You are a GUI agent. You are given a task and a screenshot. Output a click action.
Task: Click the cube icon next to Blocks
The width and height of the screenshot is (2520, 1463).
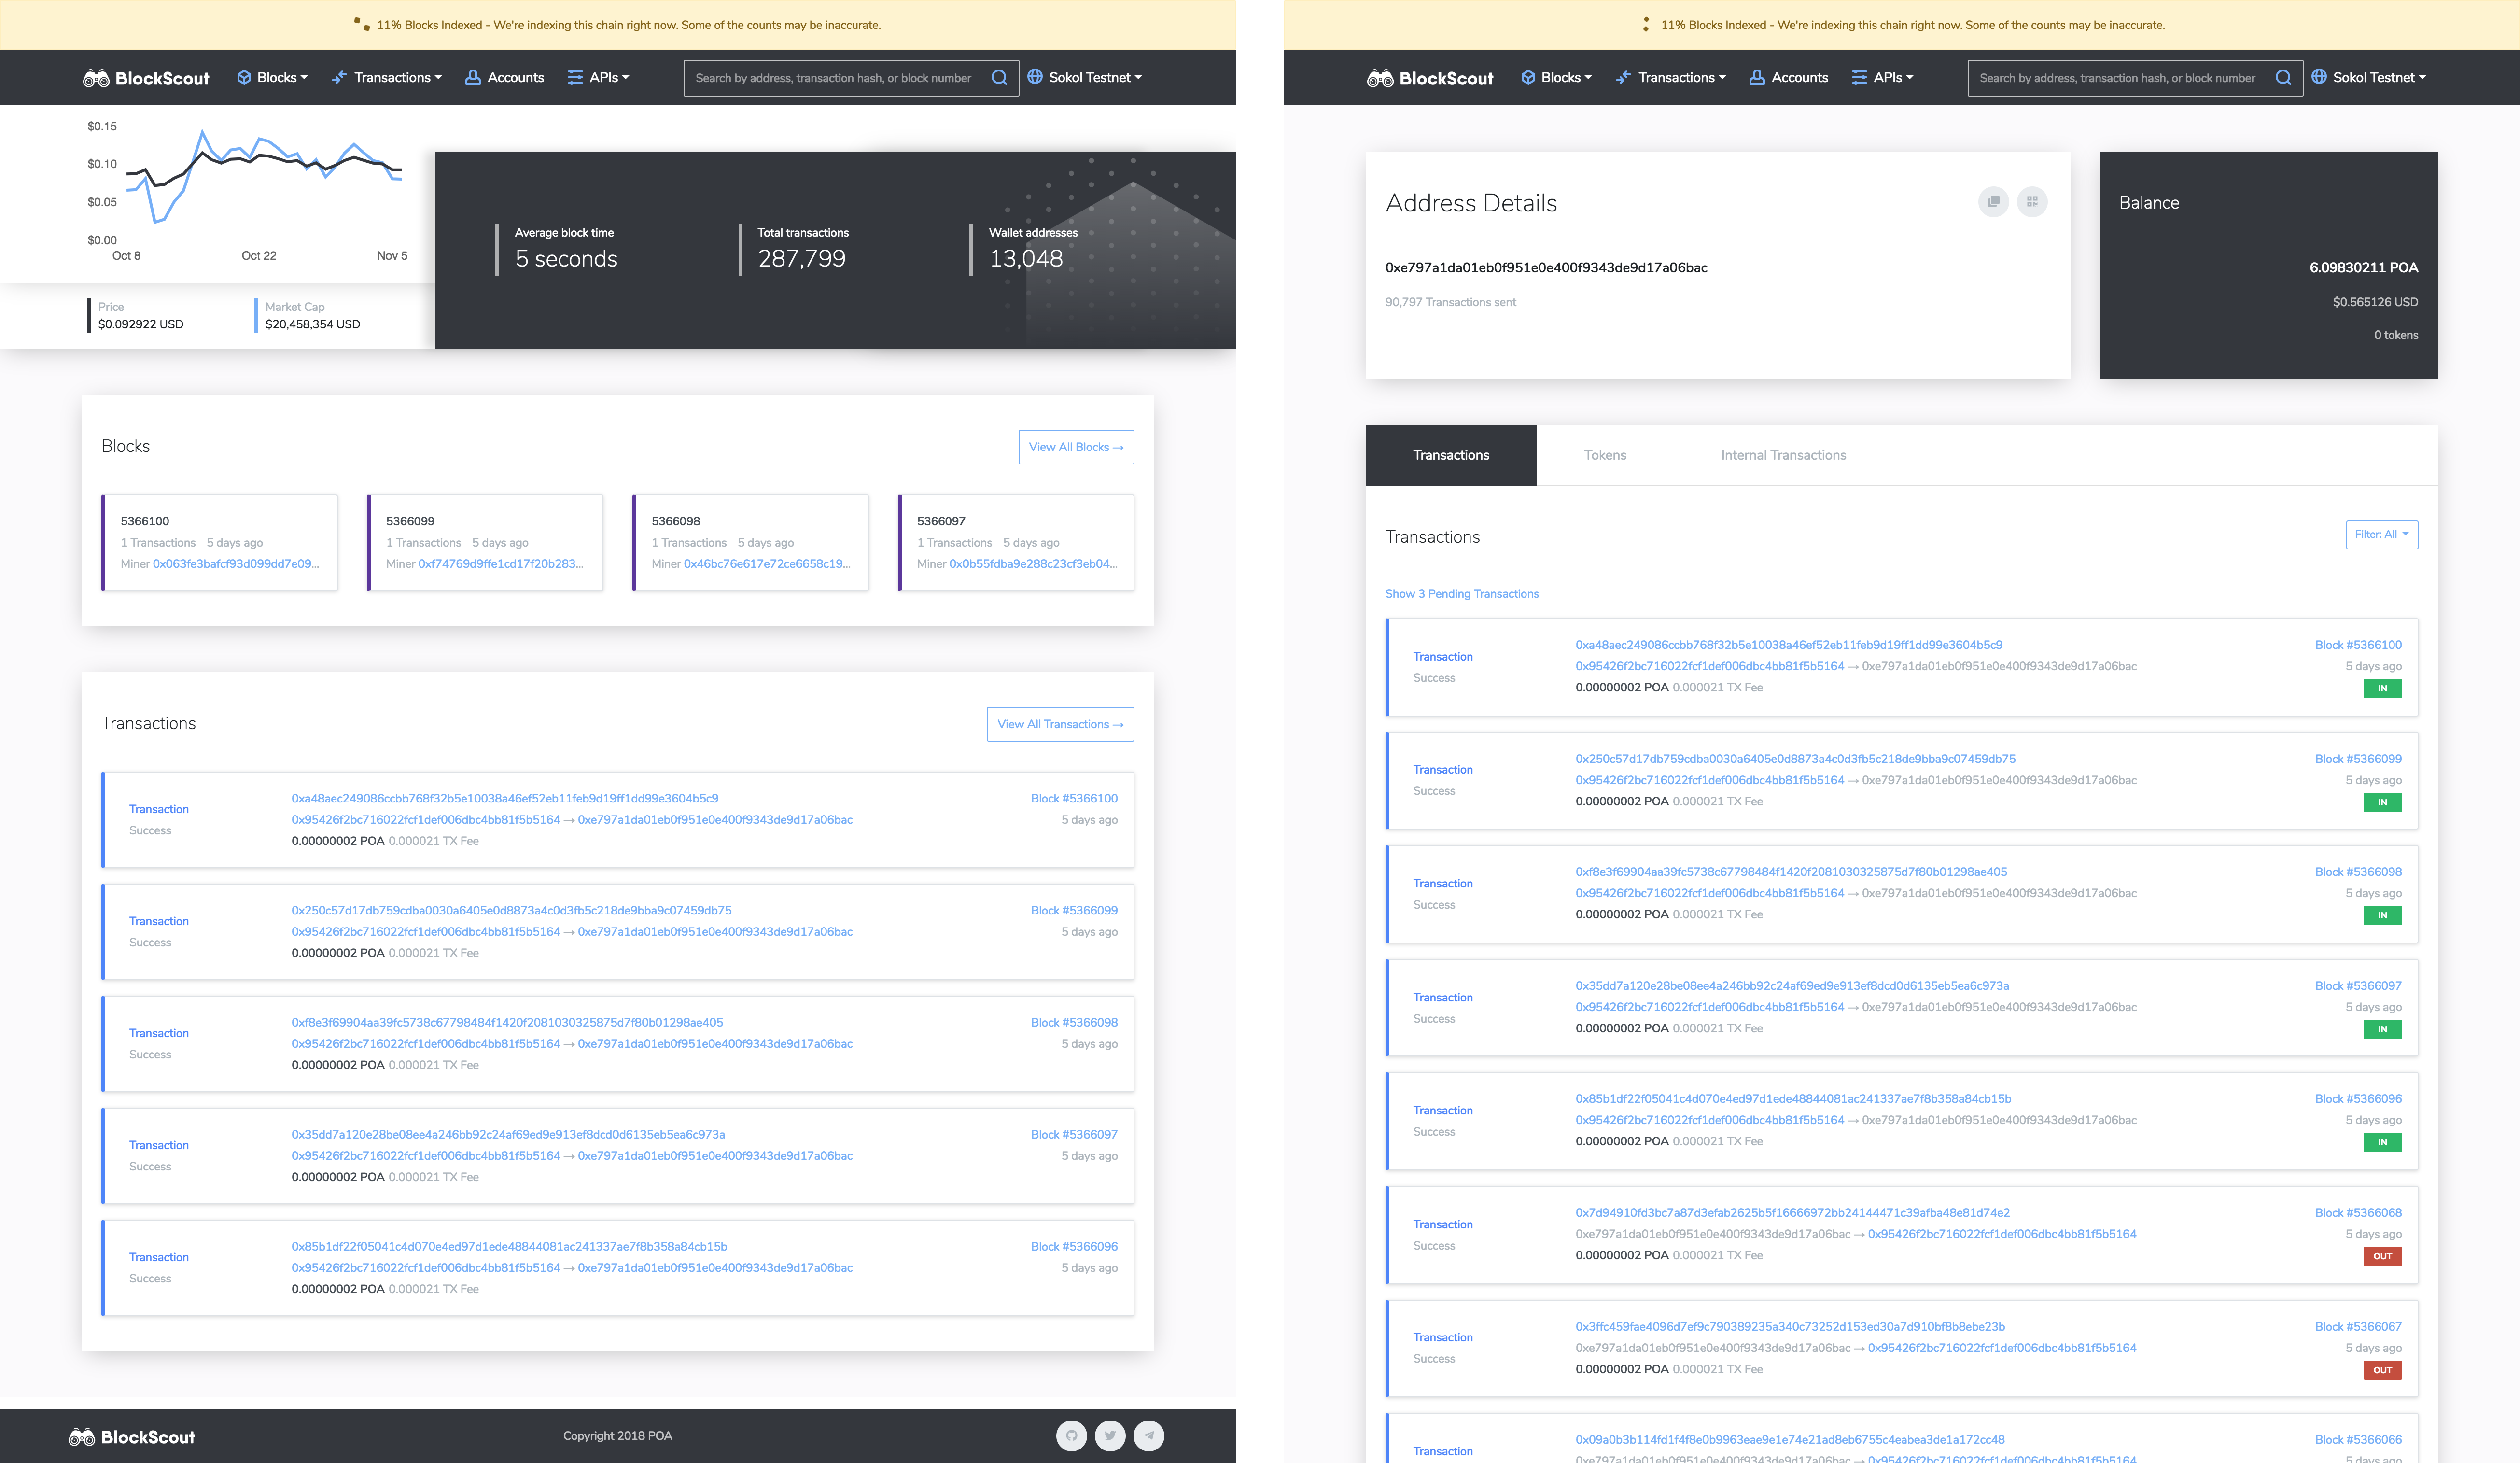[243, 77]
